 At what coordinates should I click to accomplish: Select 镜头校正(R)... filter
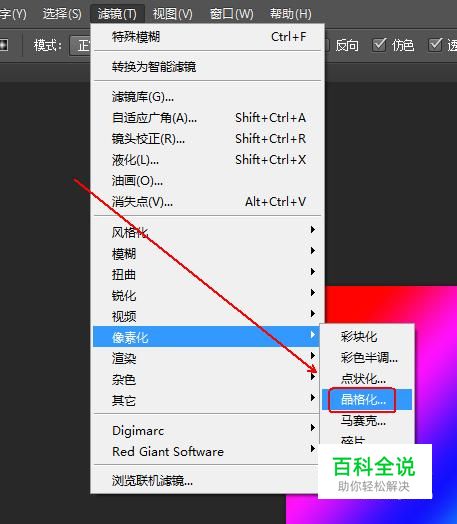(x=207, y=139)
